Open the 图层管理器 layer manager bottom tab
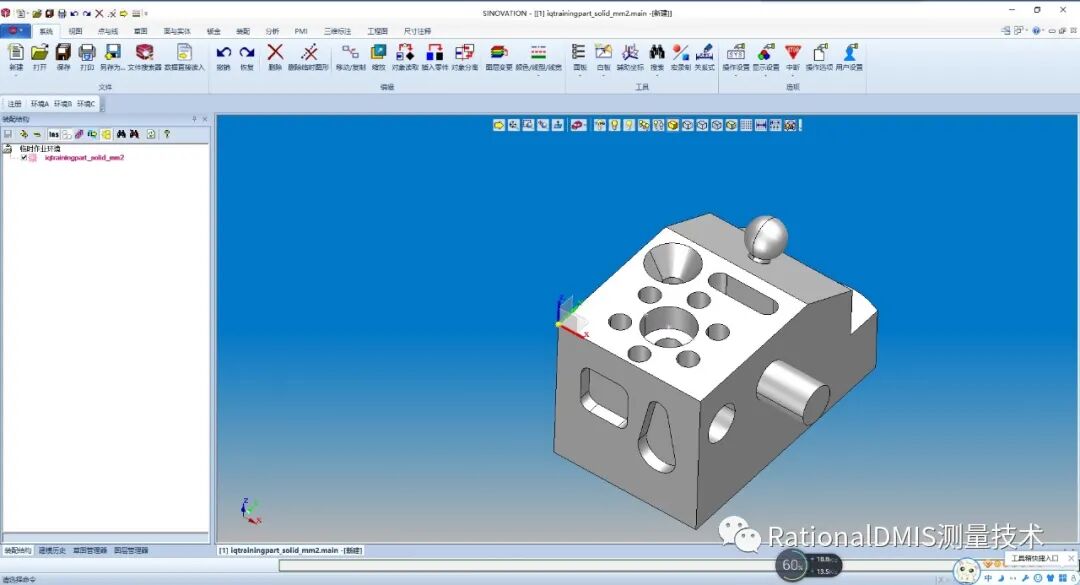Image resolution: width=1080 pixels, height=585 pixels. pos(131,551)
